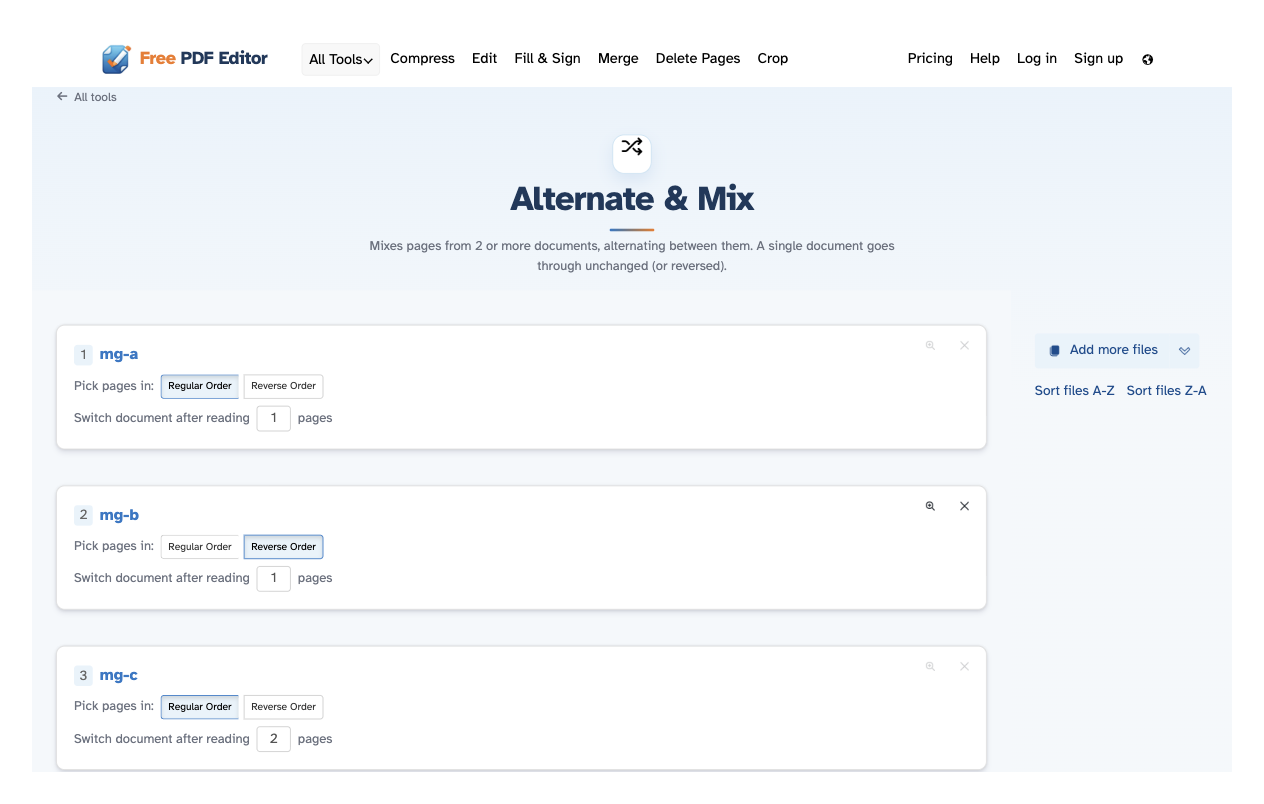Screen dimensions: 1264x804
Task: Select Regular Order for mg-a
Action: pos(200,386)
